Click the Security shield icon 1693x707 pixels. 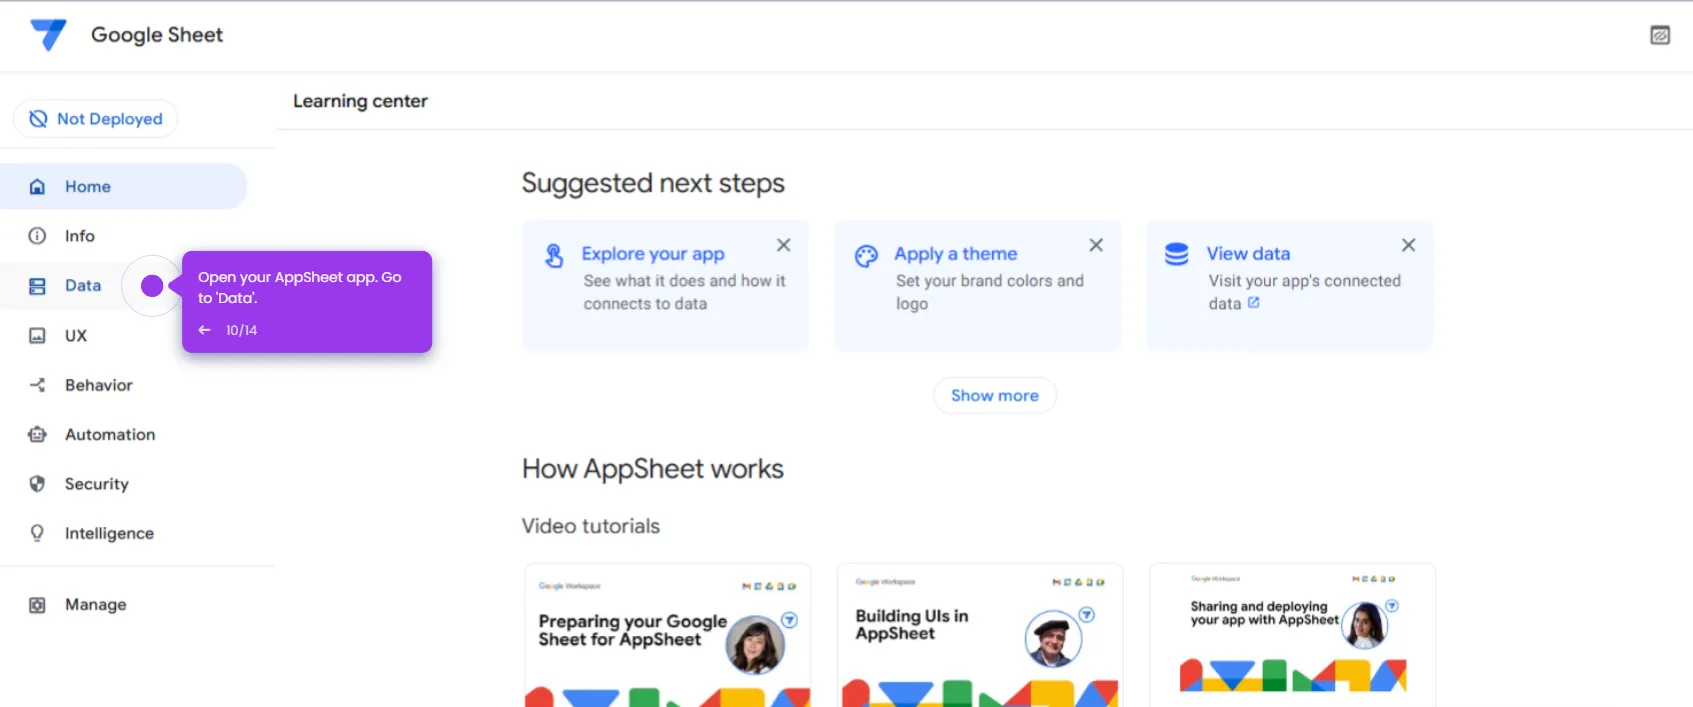coord(37,484)
